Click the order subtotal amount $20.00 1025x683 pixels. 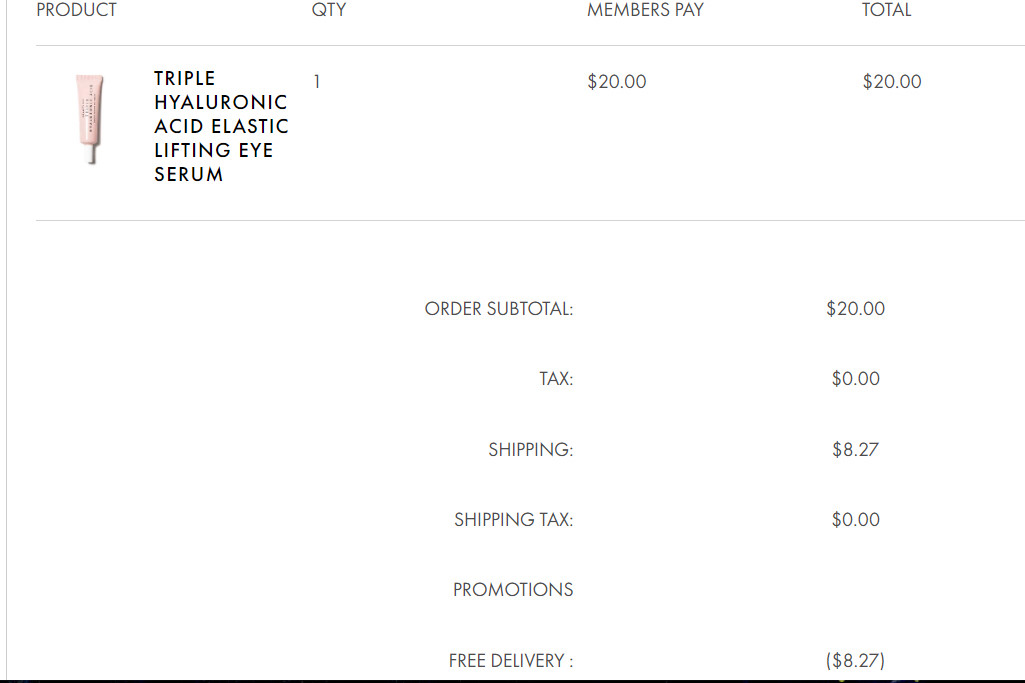click(x=855, y=308)
